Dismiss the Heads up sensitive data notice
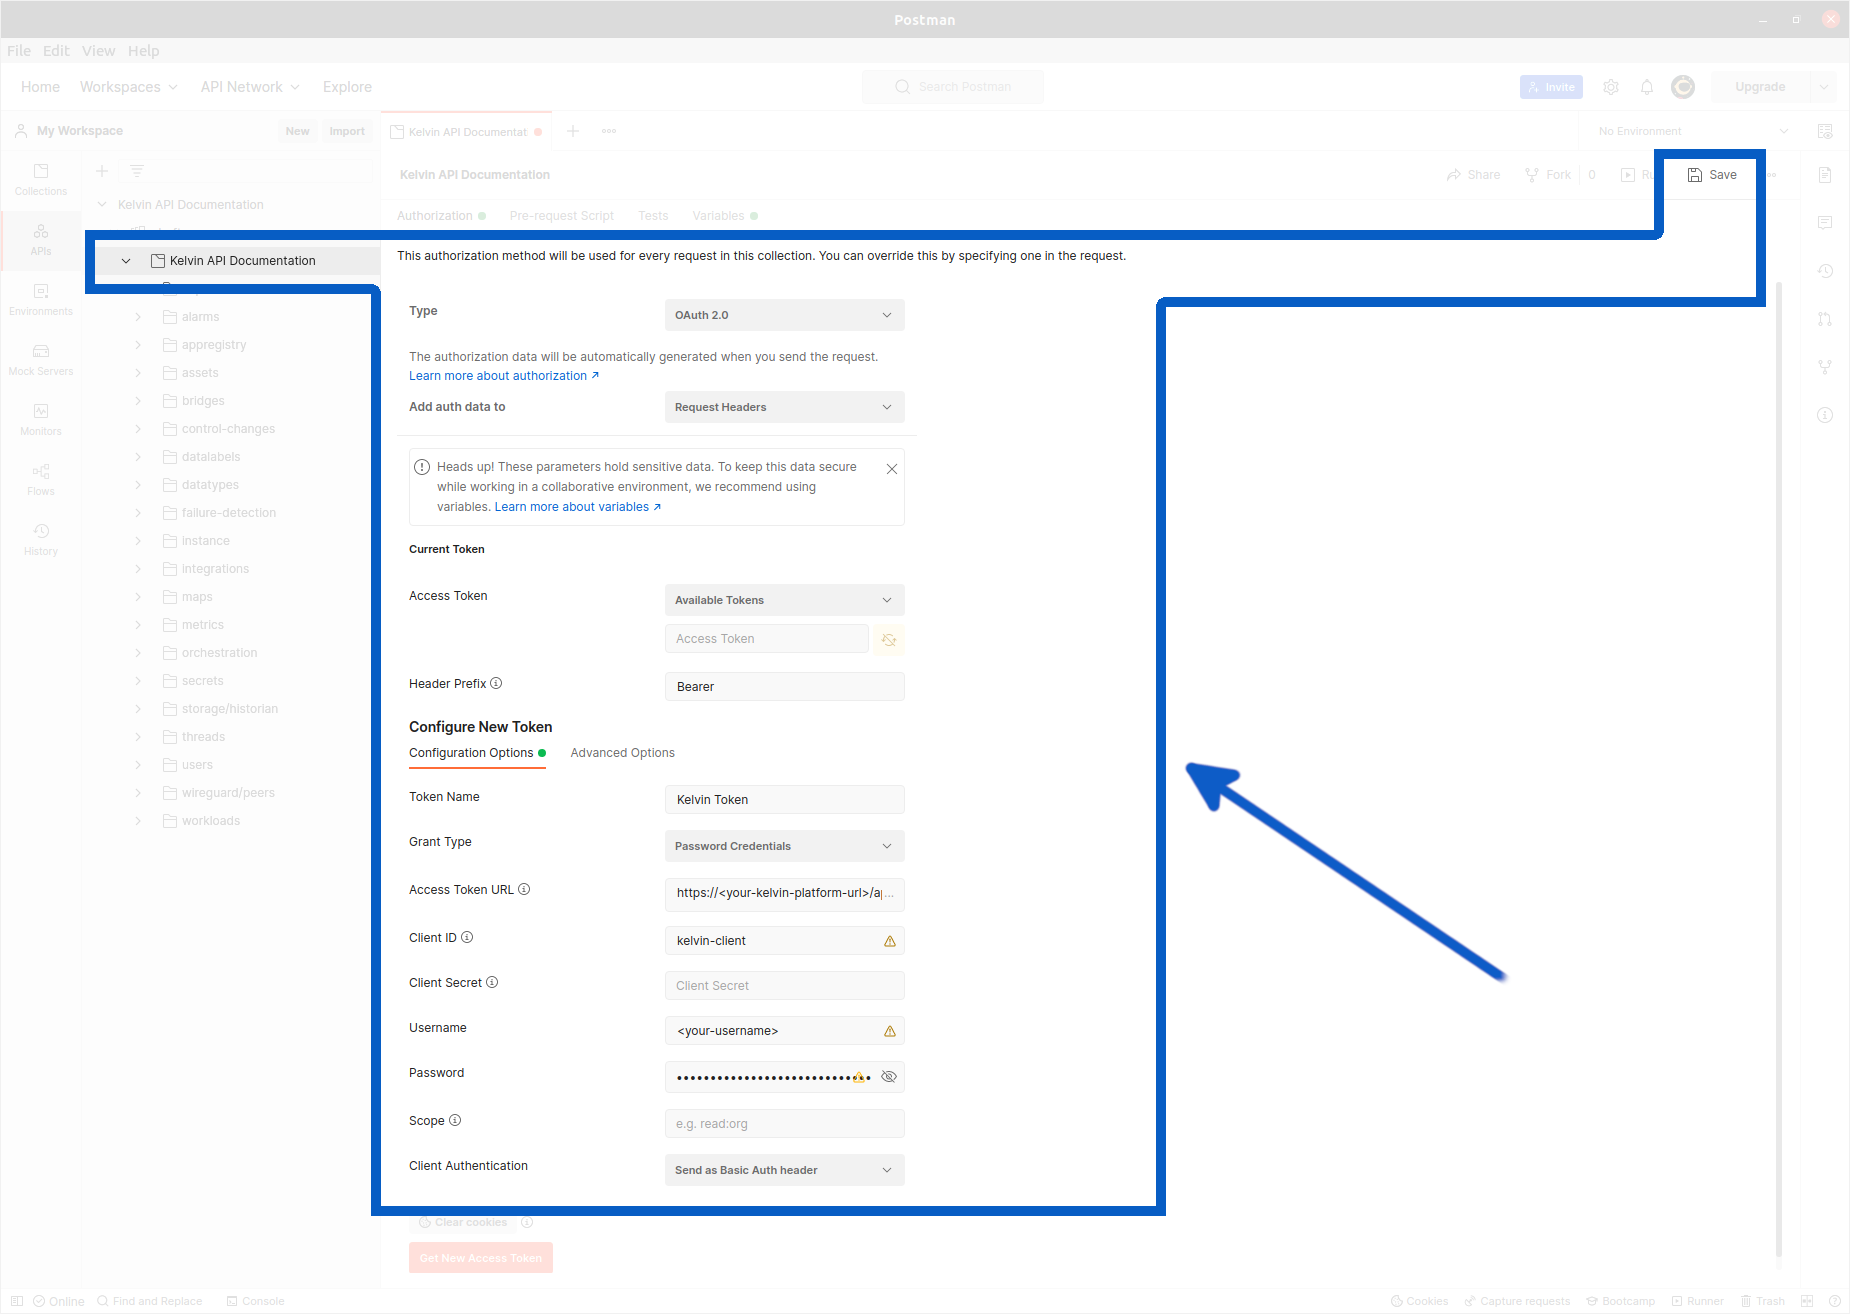 point(892,469)
